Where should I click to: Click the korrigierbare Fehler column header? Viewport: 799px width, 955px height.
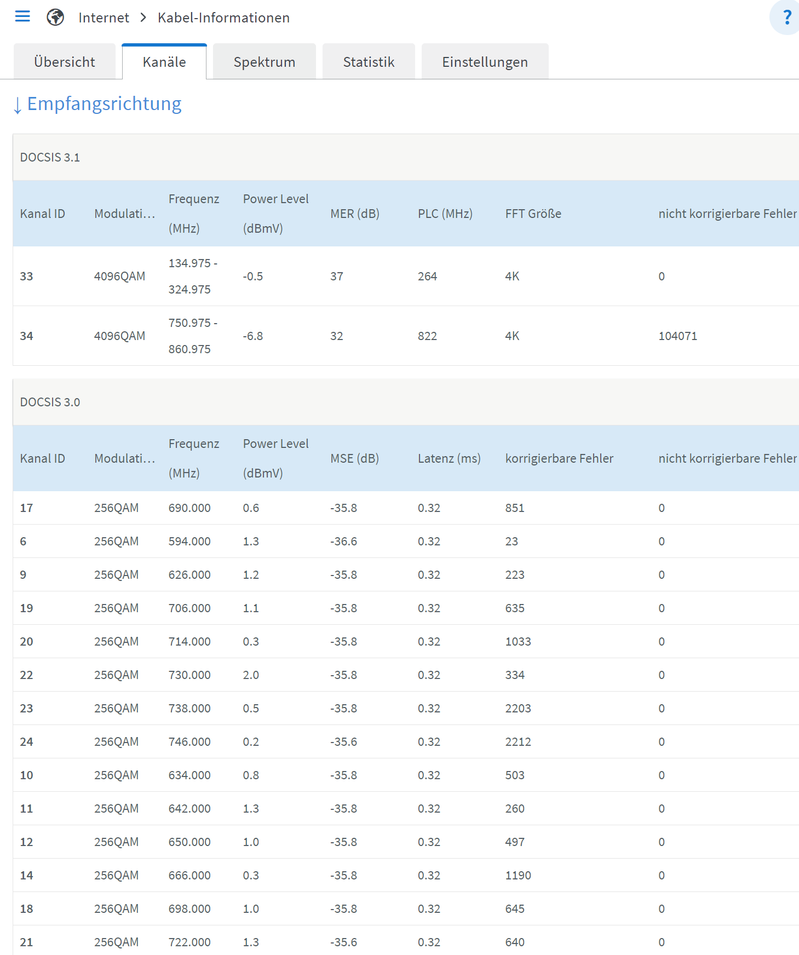(x=559, y=458)
